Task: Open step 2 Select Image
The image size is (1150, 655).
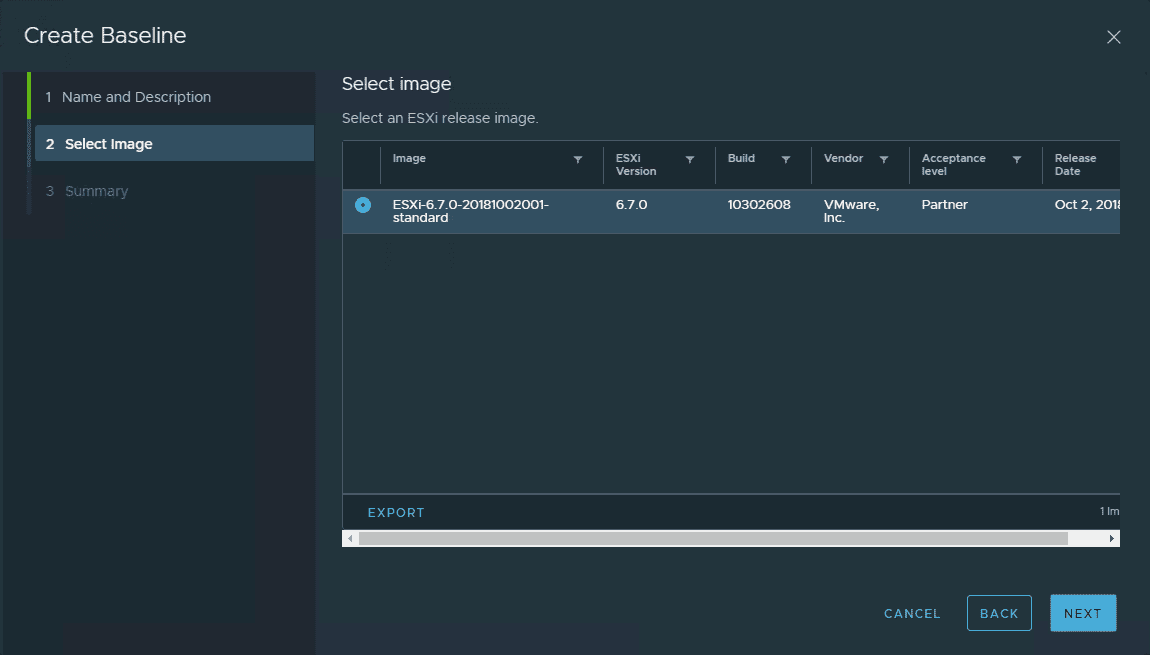Action: [x=109, y=144]
